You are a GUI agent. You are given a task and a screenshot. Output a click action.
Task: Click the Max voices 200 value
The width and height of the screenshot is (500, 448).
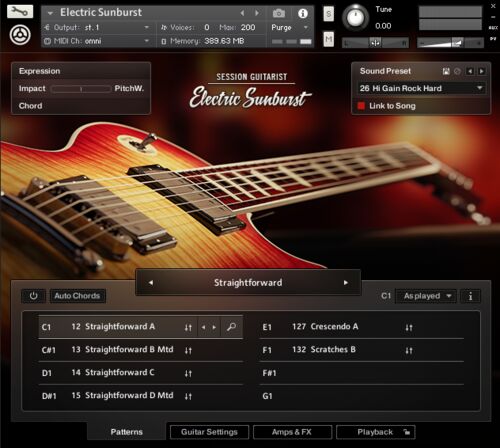(248, 27)
